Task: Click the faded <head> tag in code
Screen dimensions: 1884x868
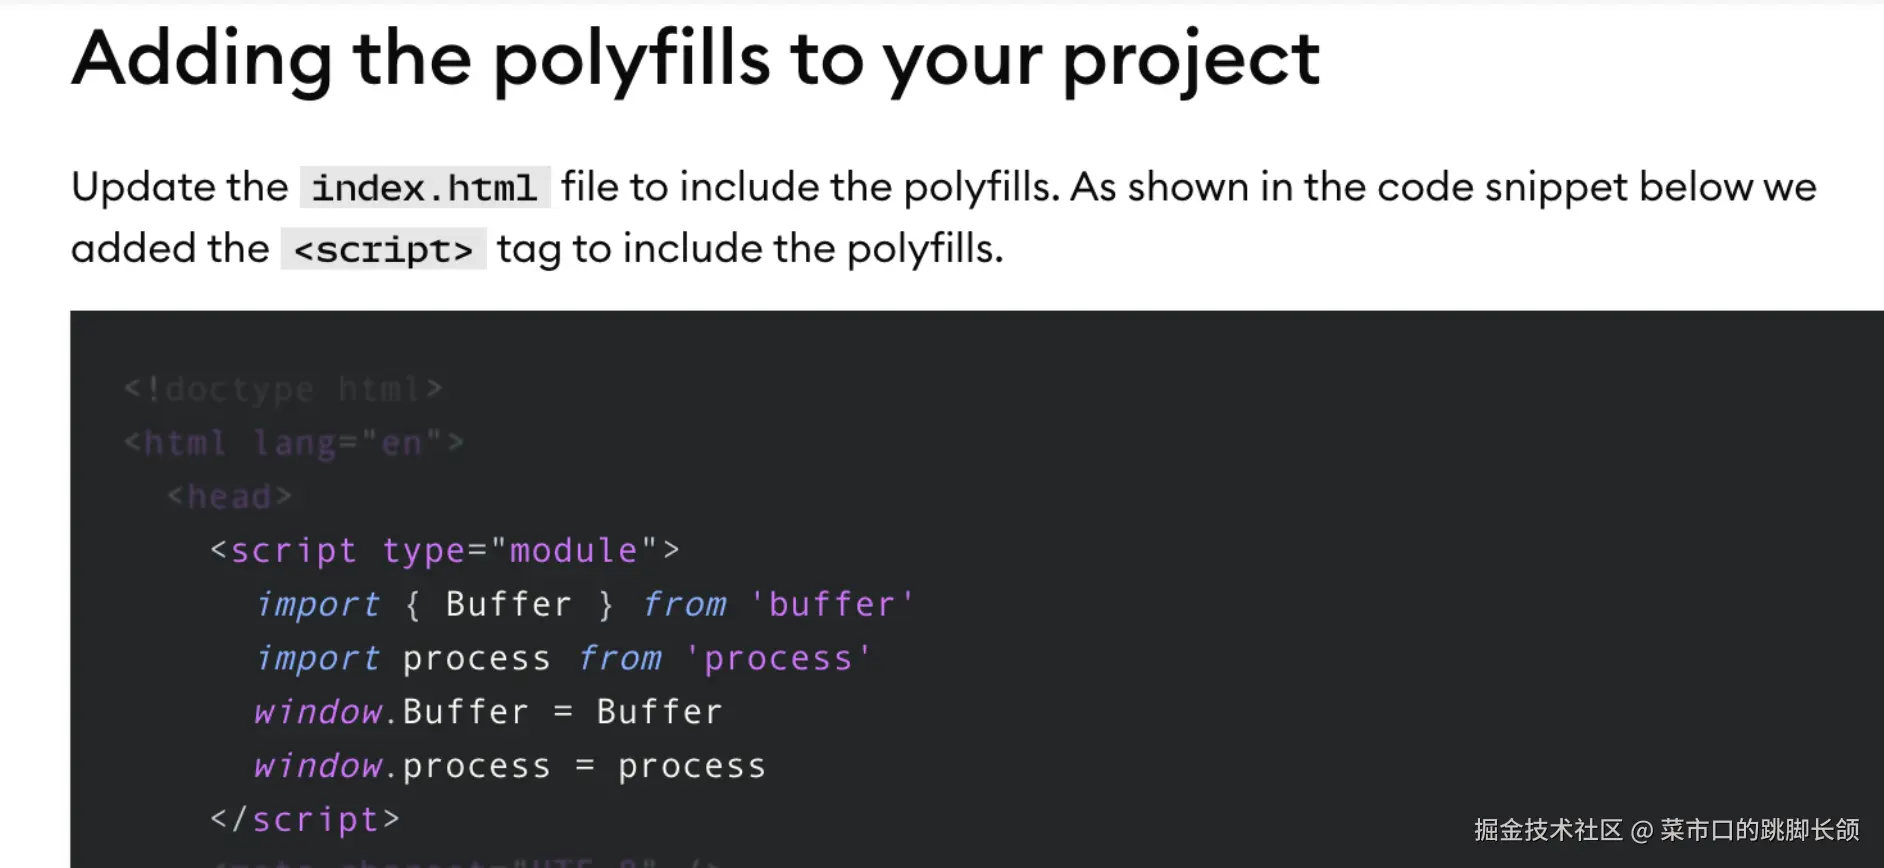Action: [x=229, y=496]
